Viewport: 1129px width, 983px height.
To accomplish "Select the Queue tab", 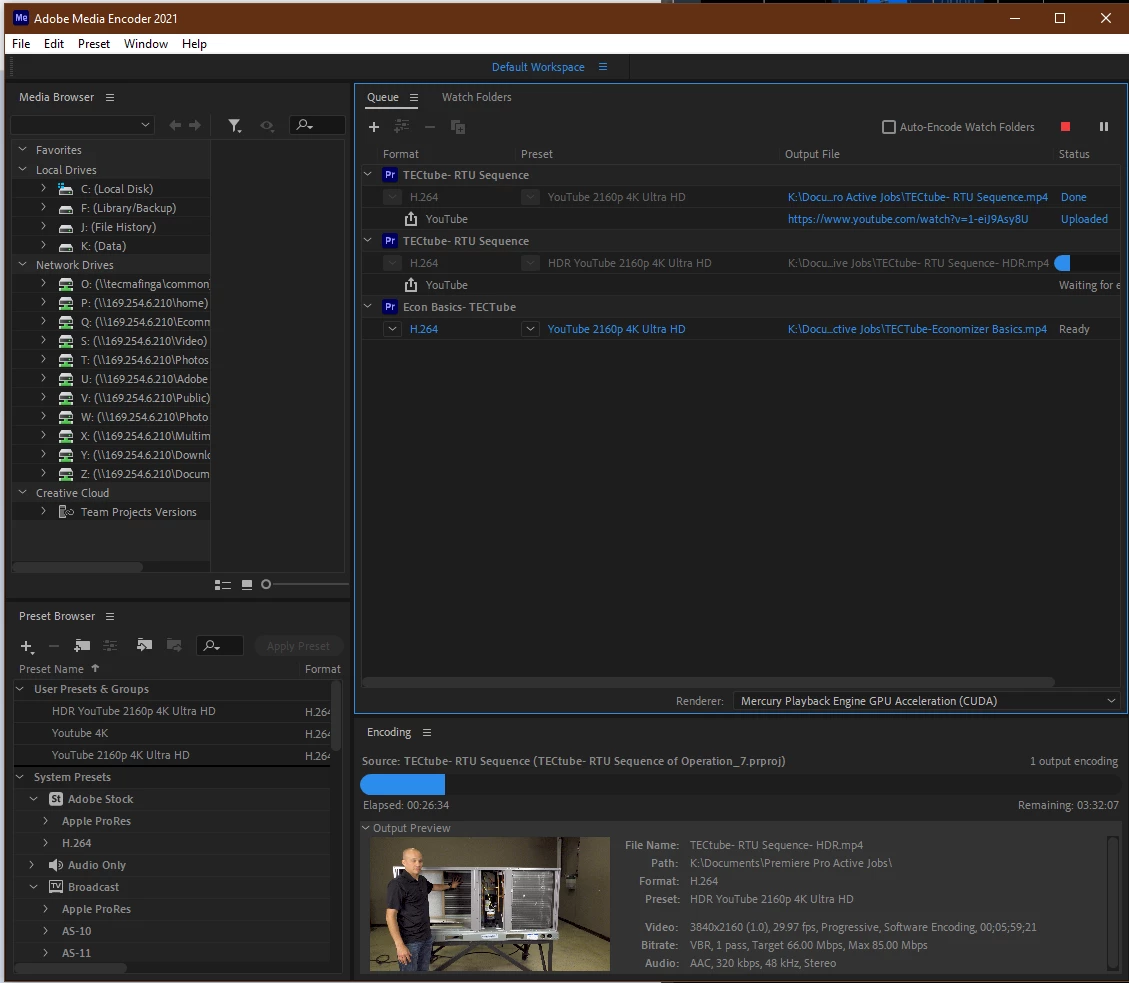I will click(382, 97).
